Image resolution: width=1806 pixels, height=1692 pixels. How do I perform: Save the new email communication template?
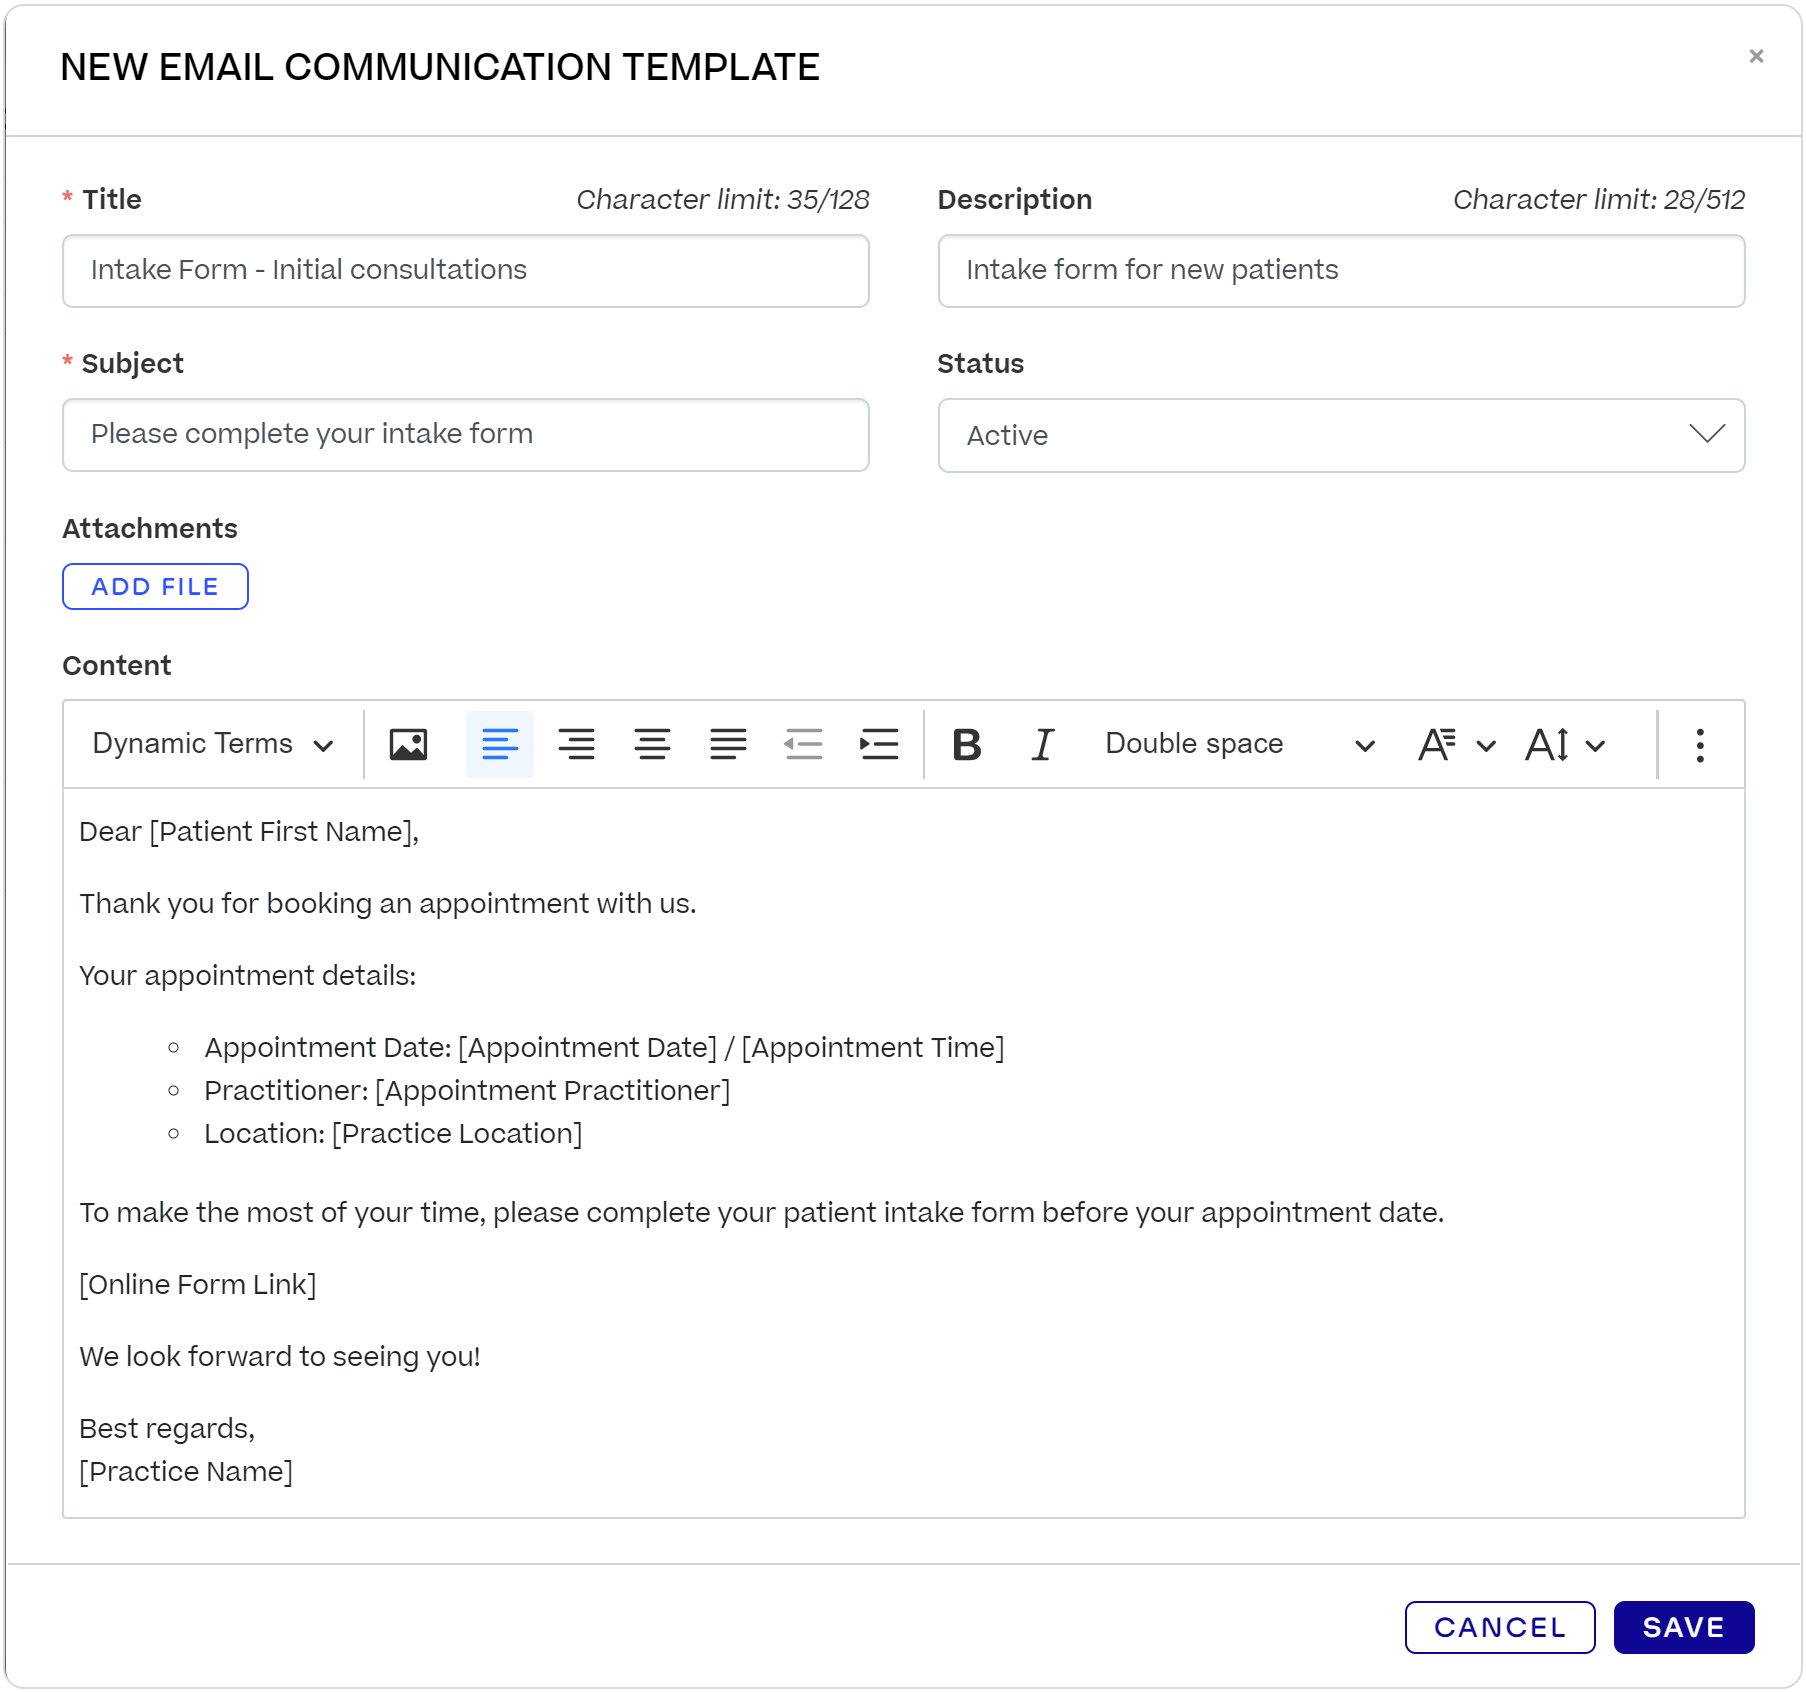coord(1683,1627)
